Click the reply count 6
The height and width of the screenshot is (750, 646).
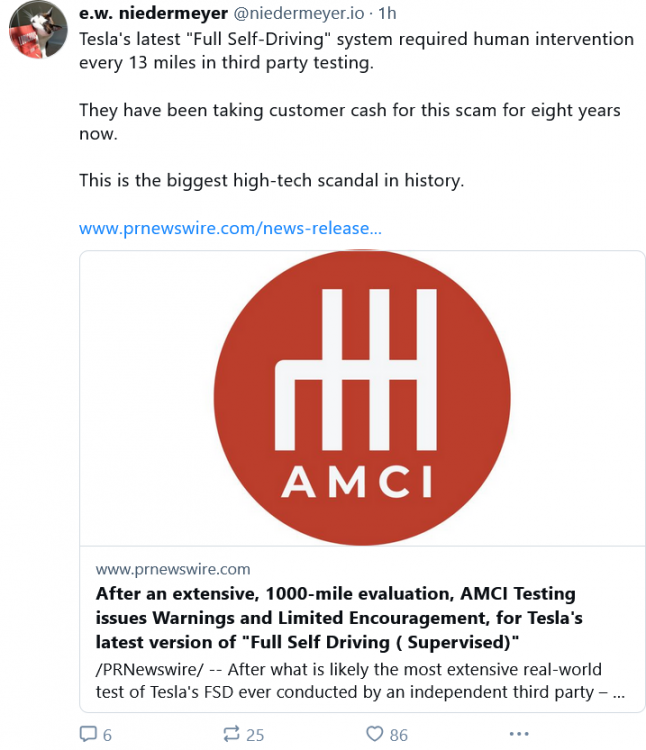coord(107,735)
